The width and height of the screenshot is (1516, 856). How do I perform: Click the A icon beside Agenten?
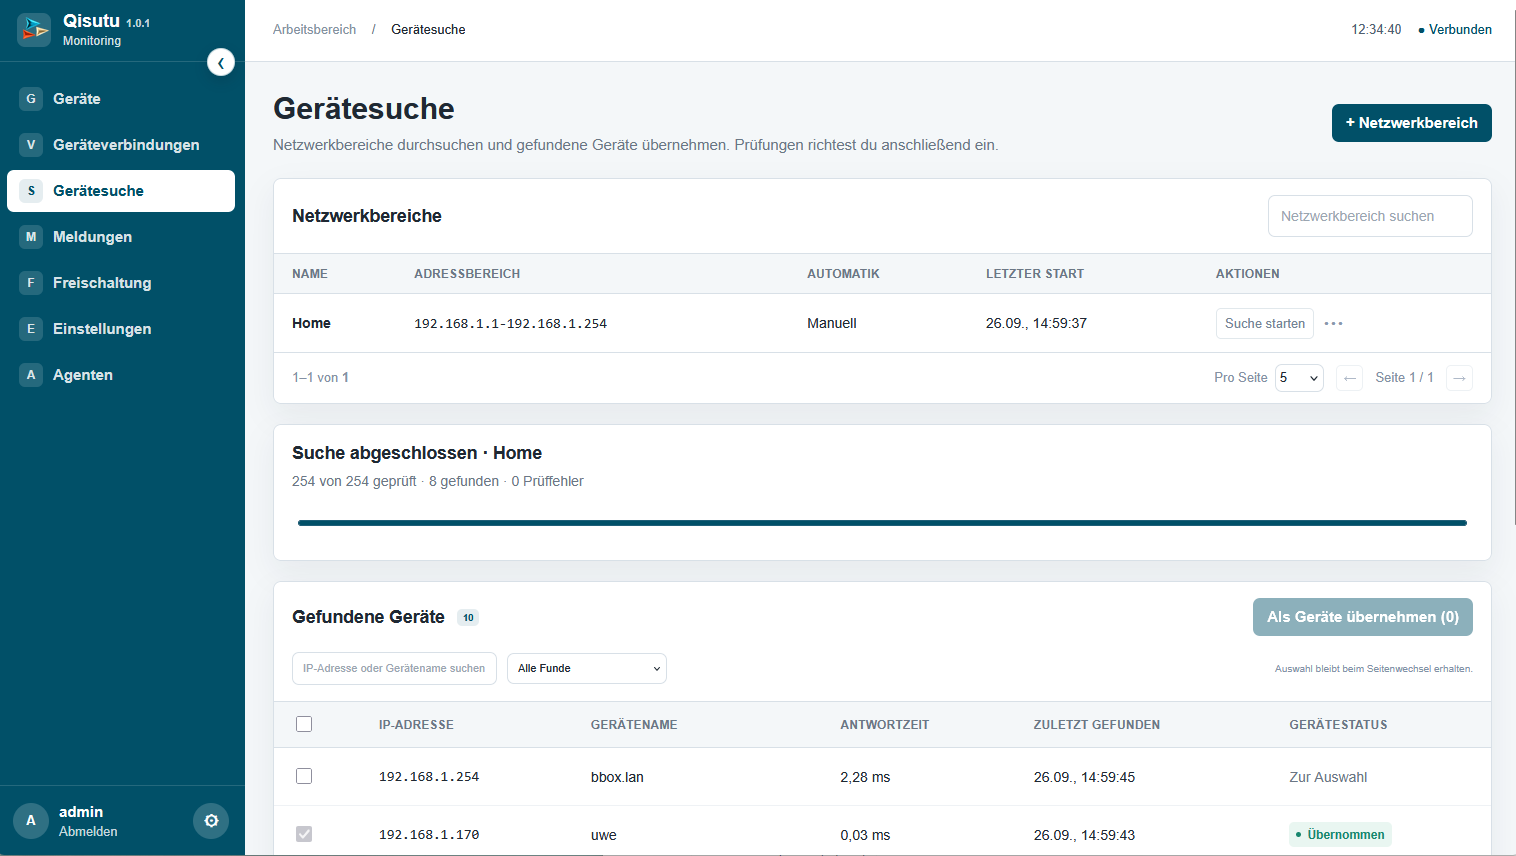coord(31,375)
